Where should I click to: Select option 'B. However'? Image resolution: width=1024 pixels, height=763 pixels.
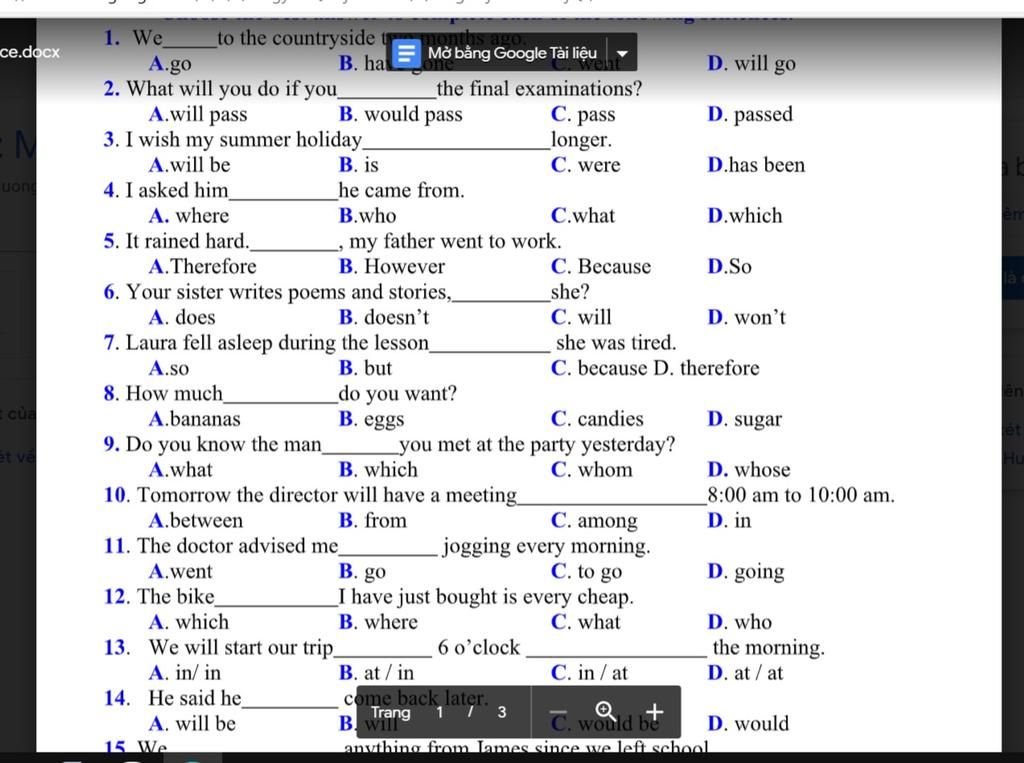click(392, 267)
